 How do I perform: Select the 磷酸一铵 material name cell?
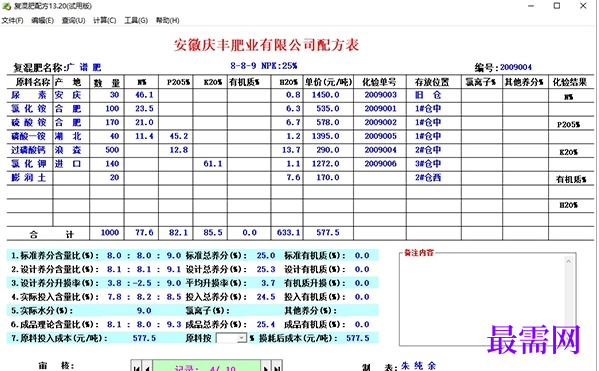pyautogui.click(x=29, y=136)
